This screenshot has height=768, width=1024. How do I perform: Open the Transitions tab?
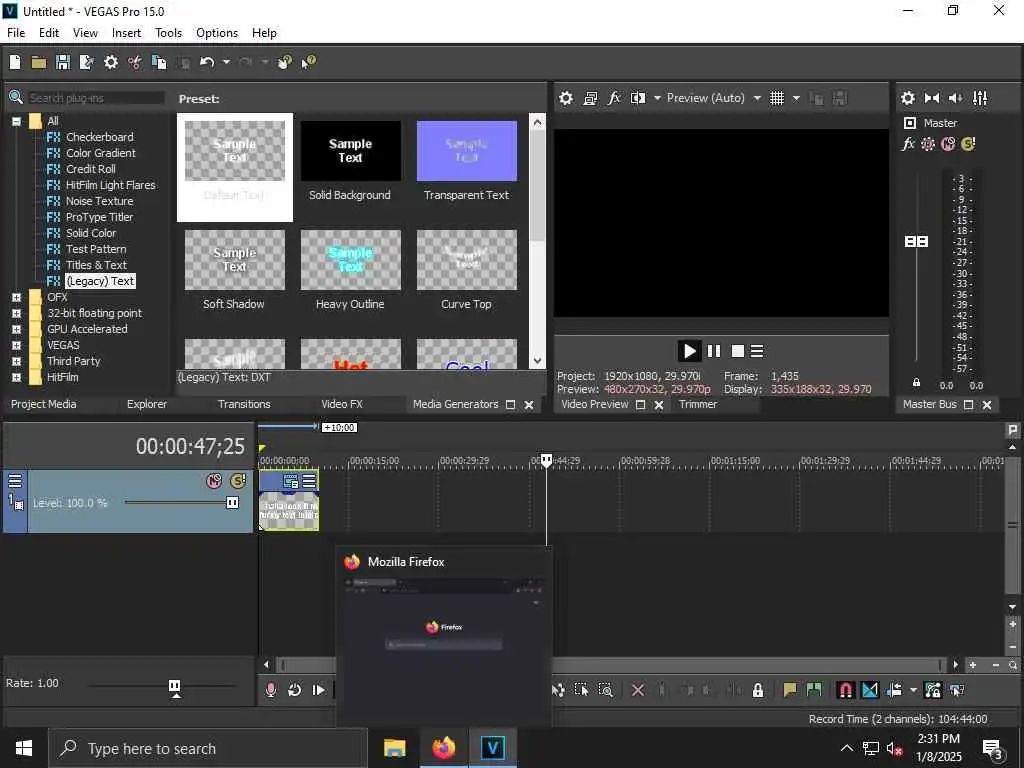(x=244, y=404)
